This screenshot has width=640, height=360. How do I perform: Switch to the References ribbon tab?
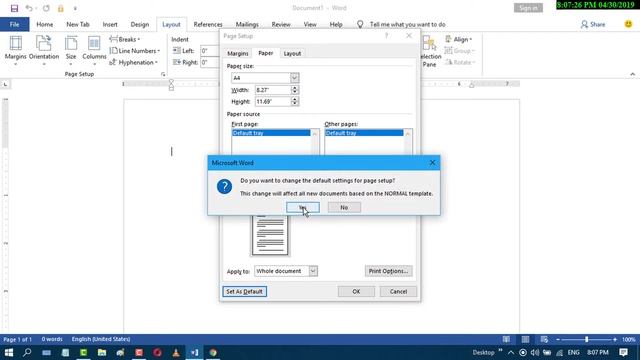(208, 24)
